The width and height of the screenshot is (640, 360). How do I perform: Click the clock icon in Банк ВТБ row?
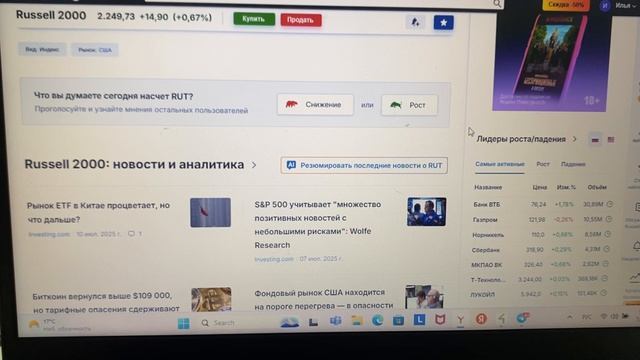click(609, 204)
